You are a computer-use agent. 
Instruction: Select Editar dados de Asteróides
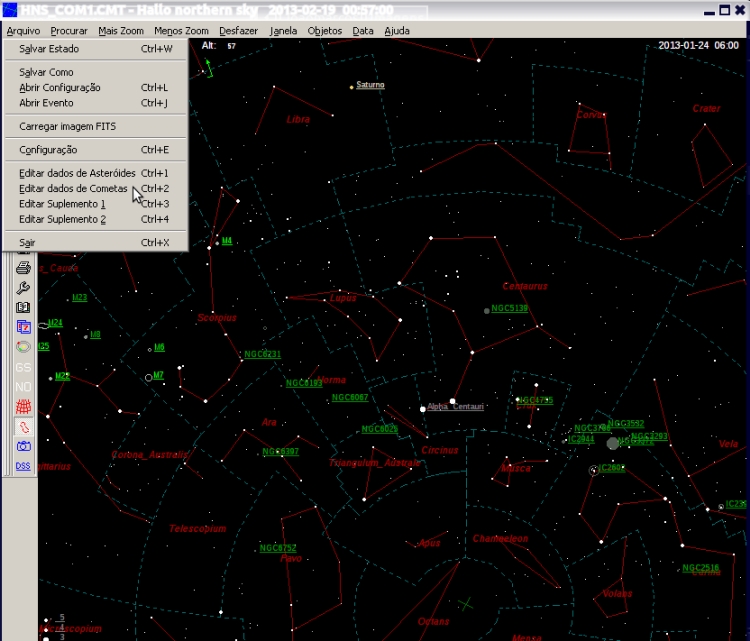tap(96, 173)
